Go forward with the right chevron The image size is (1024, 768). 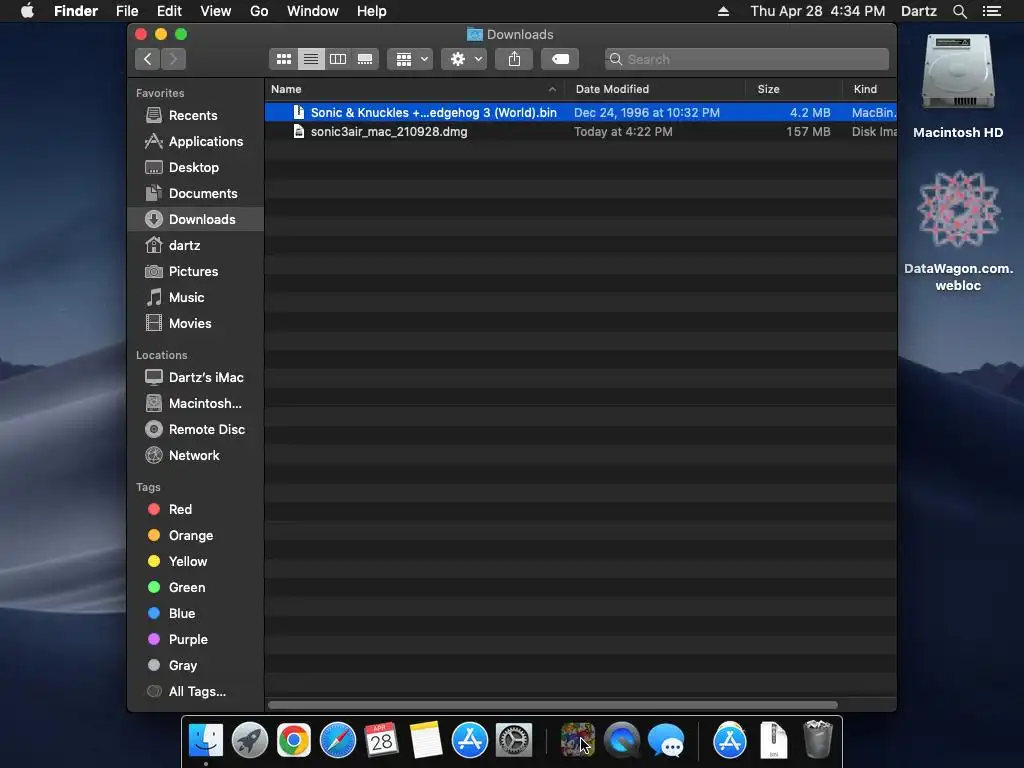tap(173, 59)
